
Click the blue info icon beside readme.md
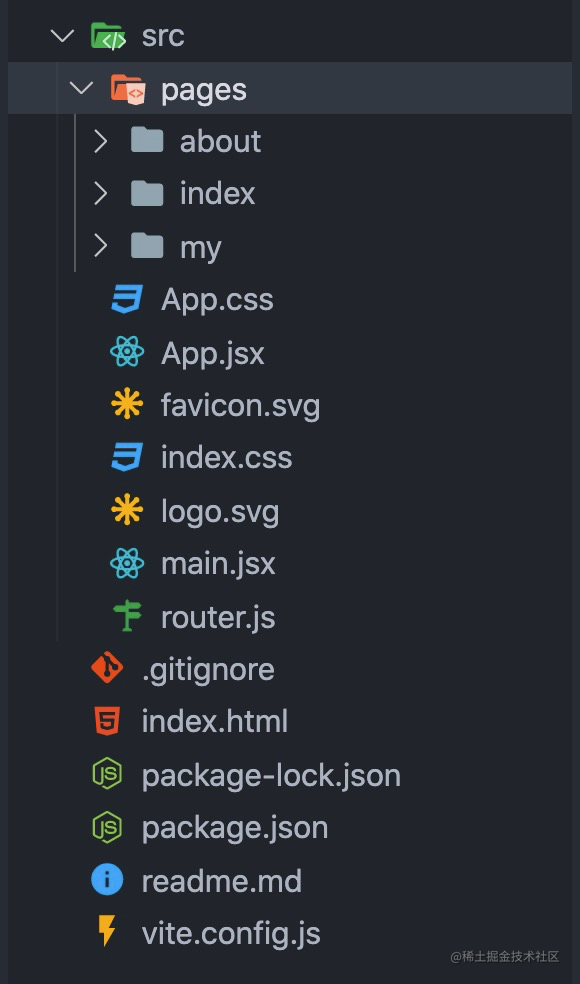pos(107,879)
